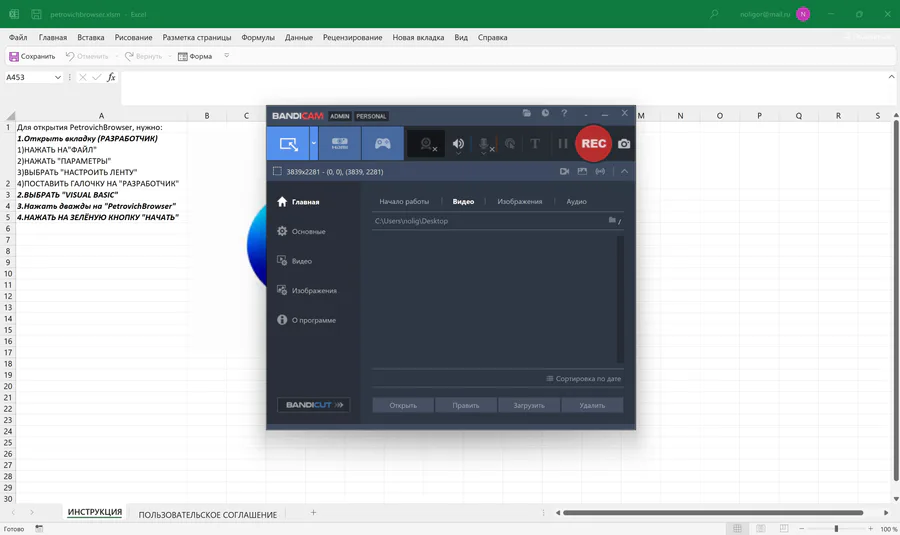Select Bandicam screen recording mode icon
900x535 pixels.
click(x=288, y=144)
